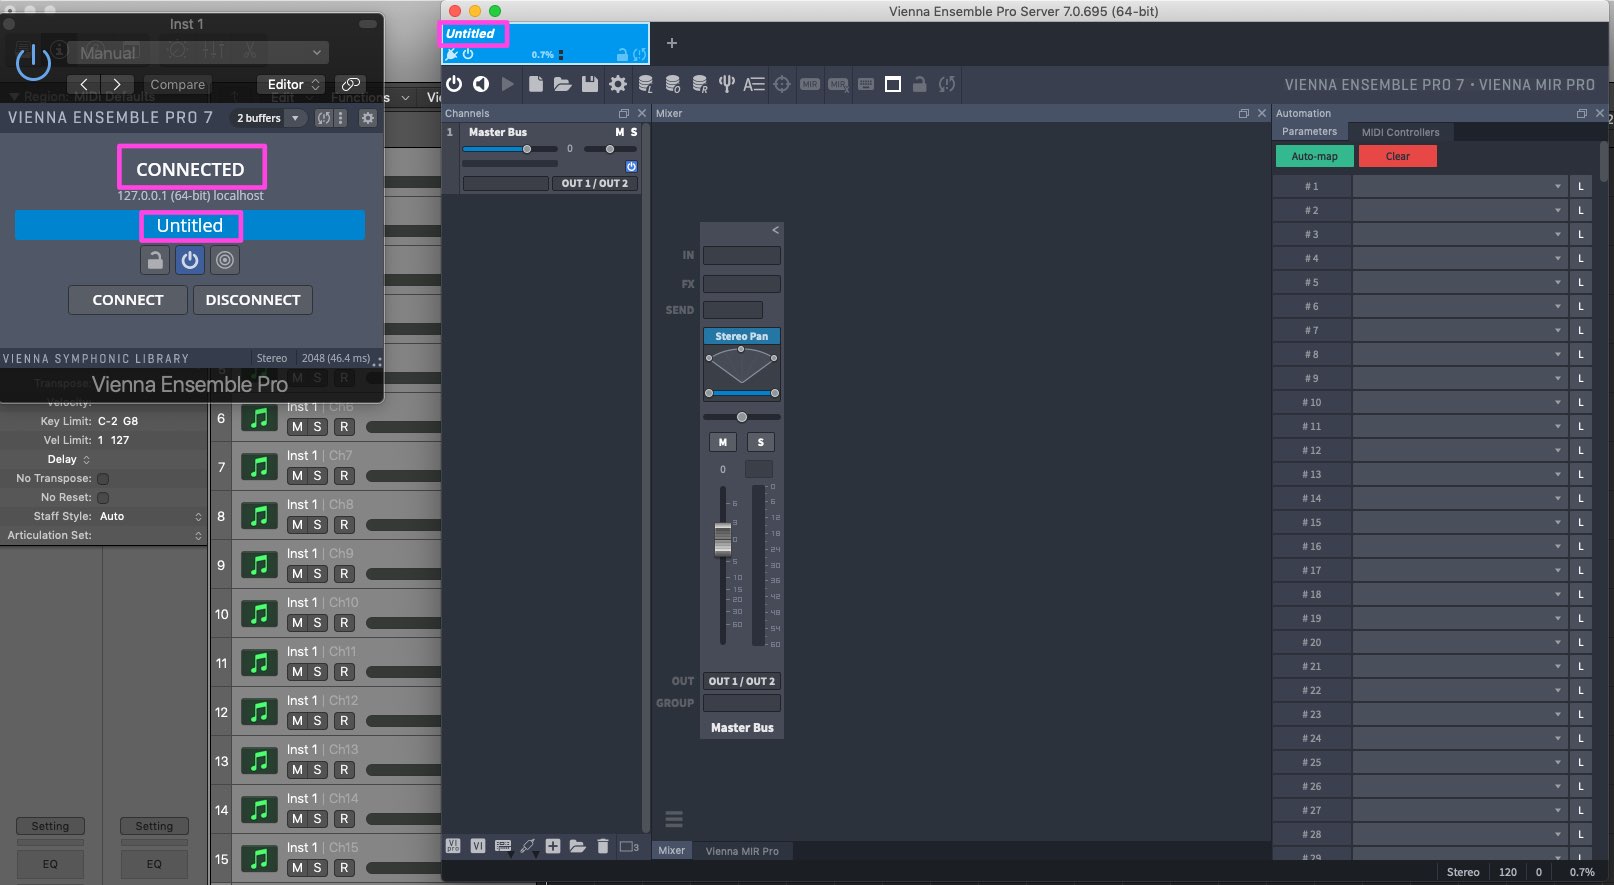Create a new project via the blank page icon
Viewport: 1614px width, 885px height.
click(536, 84)
